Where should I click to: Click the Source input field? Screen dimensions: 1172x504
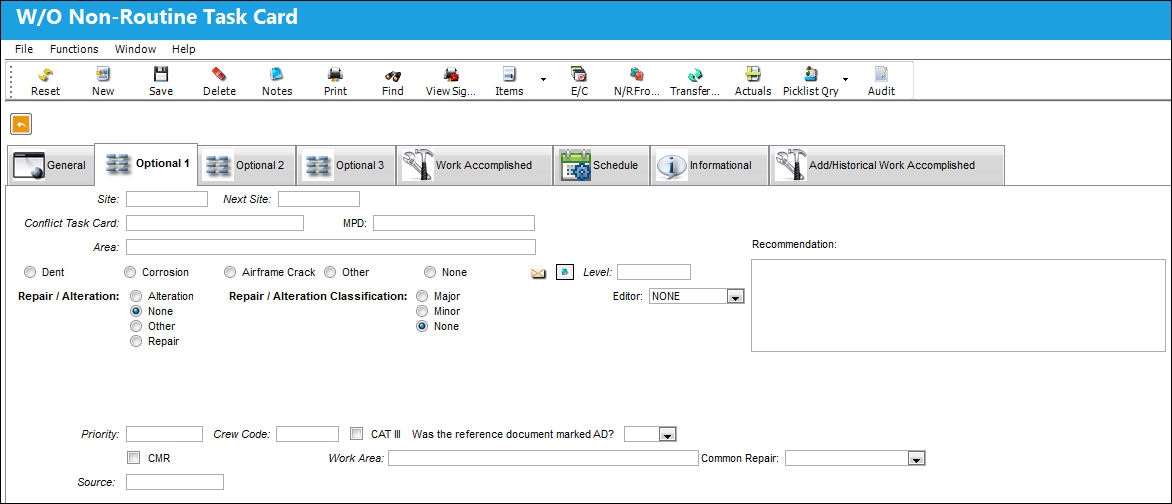coord(175,482)
